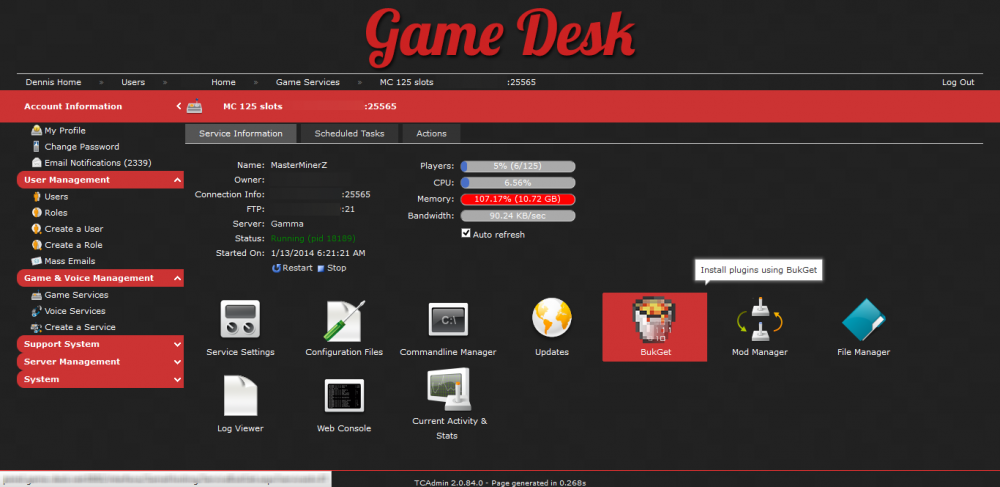Uncheck the Auto refresh checkbox
This screenshot has width=1000, height=487.
tap(466, 234)
